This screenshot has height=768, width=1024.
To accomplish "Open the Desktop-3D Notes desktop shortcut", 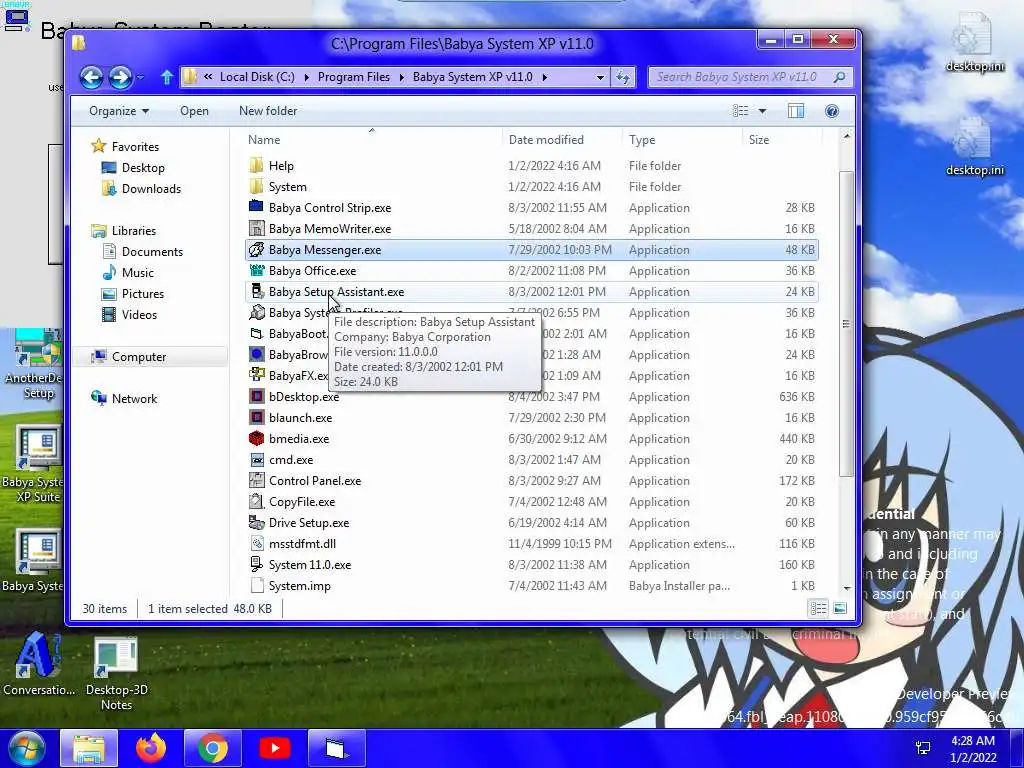I will point(116,673).
